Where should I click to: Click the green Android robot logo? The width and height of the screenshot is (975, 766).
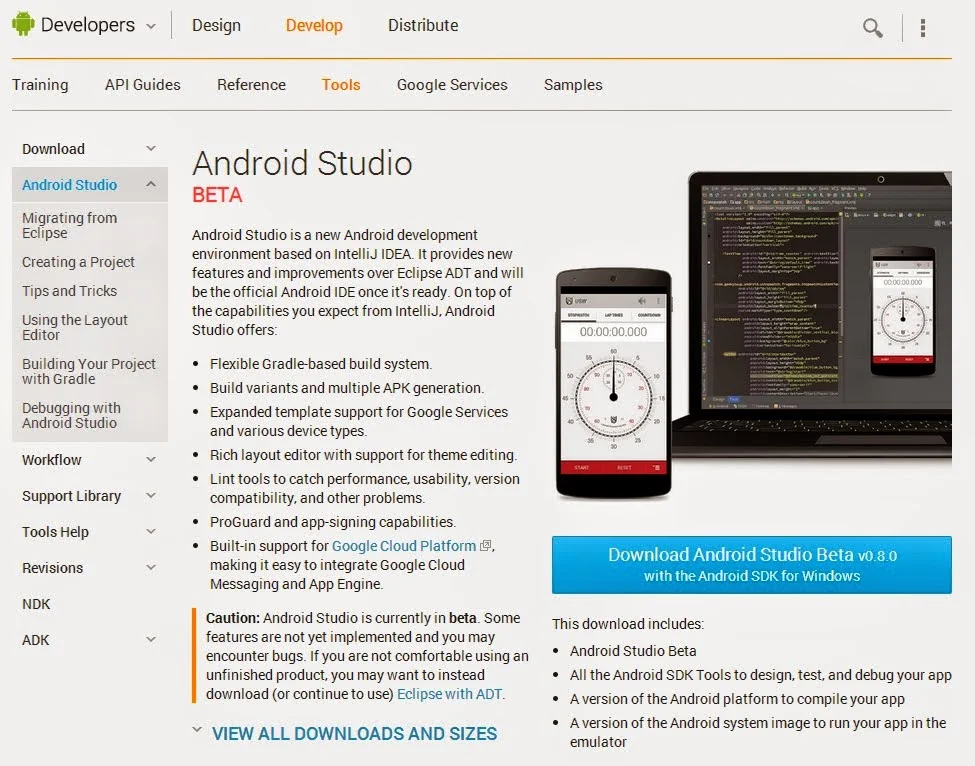pyautogui.click(x=23, y=24)
